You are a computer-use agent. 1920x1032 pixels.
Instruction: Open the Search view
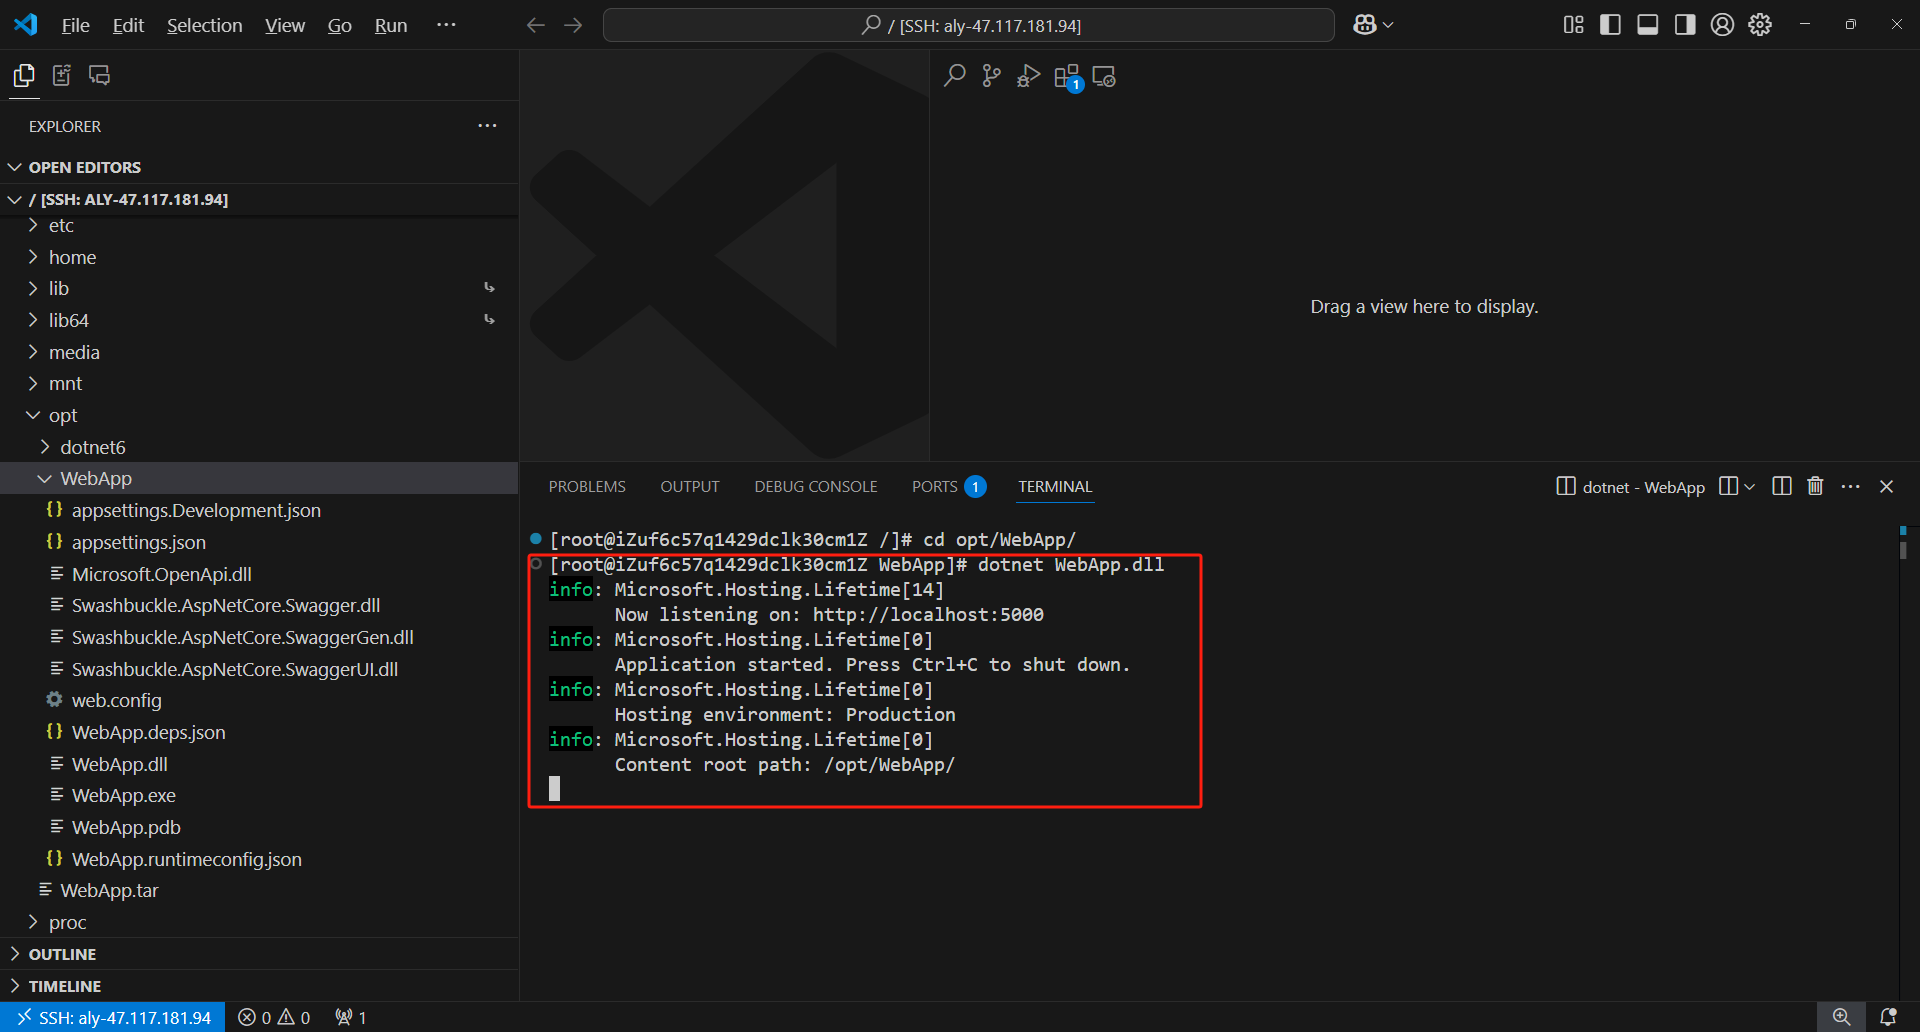pos(955,75)
